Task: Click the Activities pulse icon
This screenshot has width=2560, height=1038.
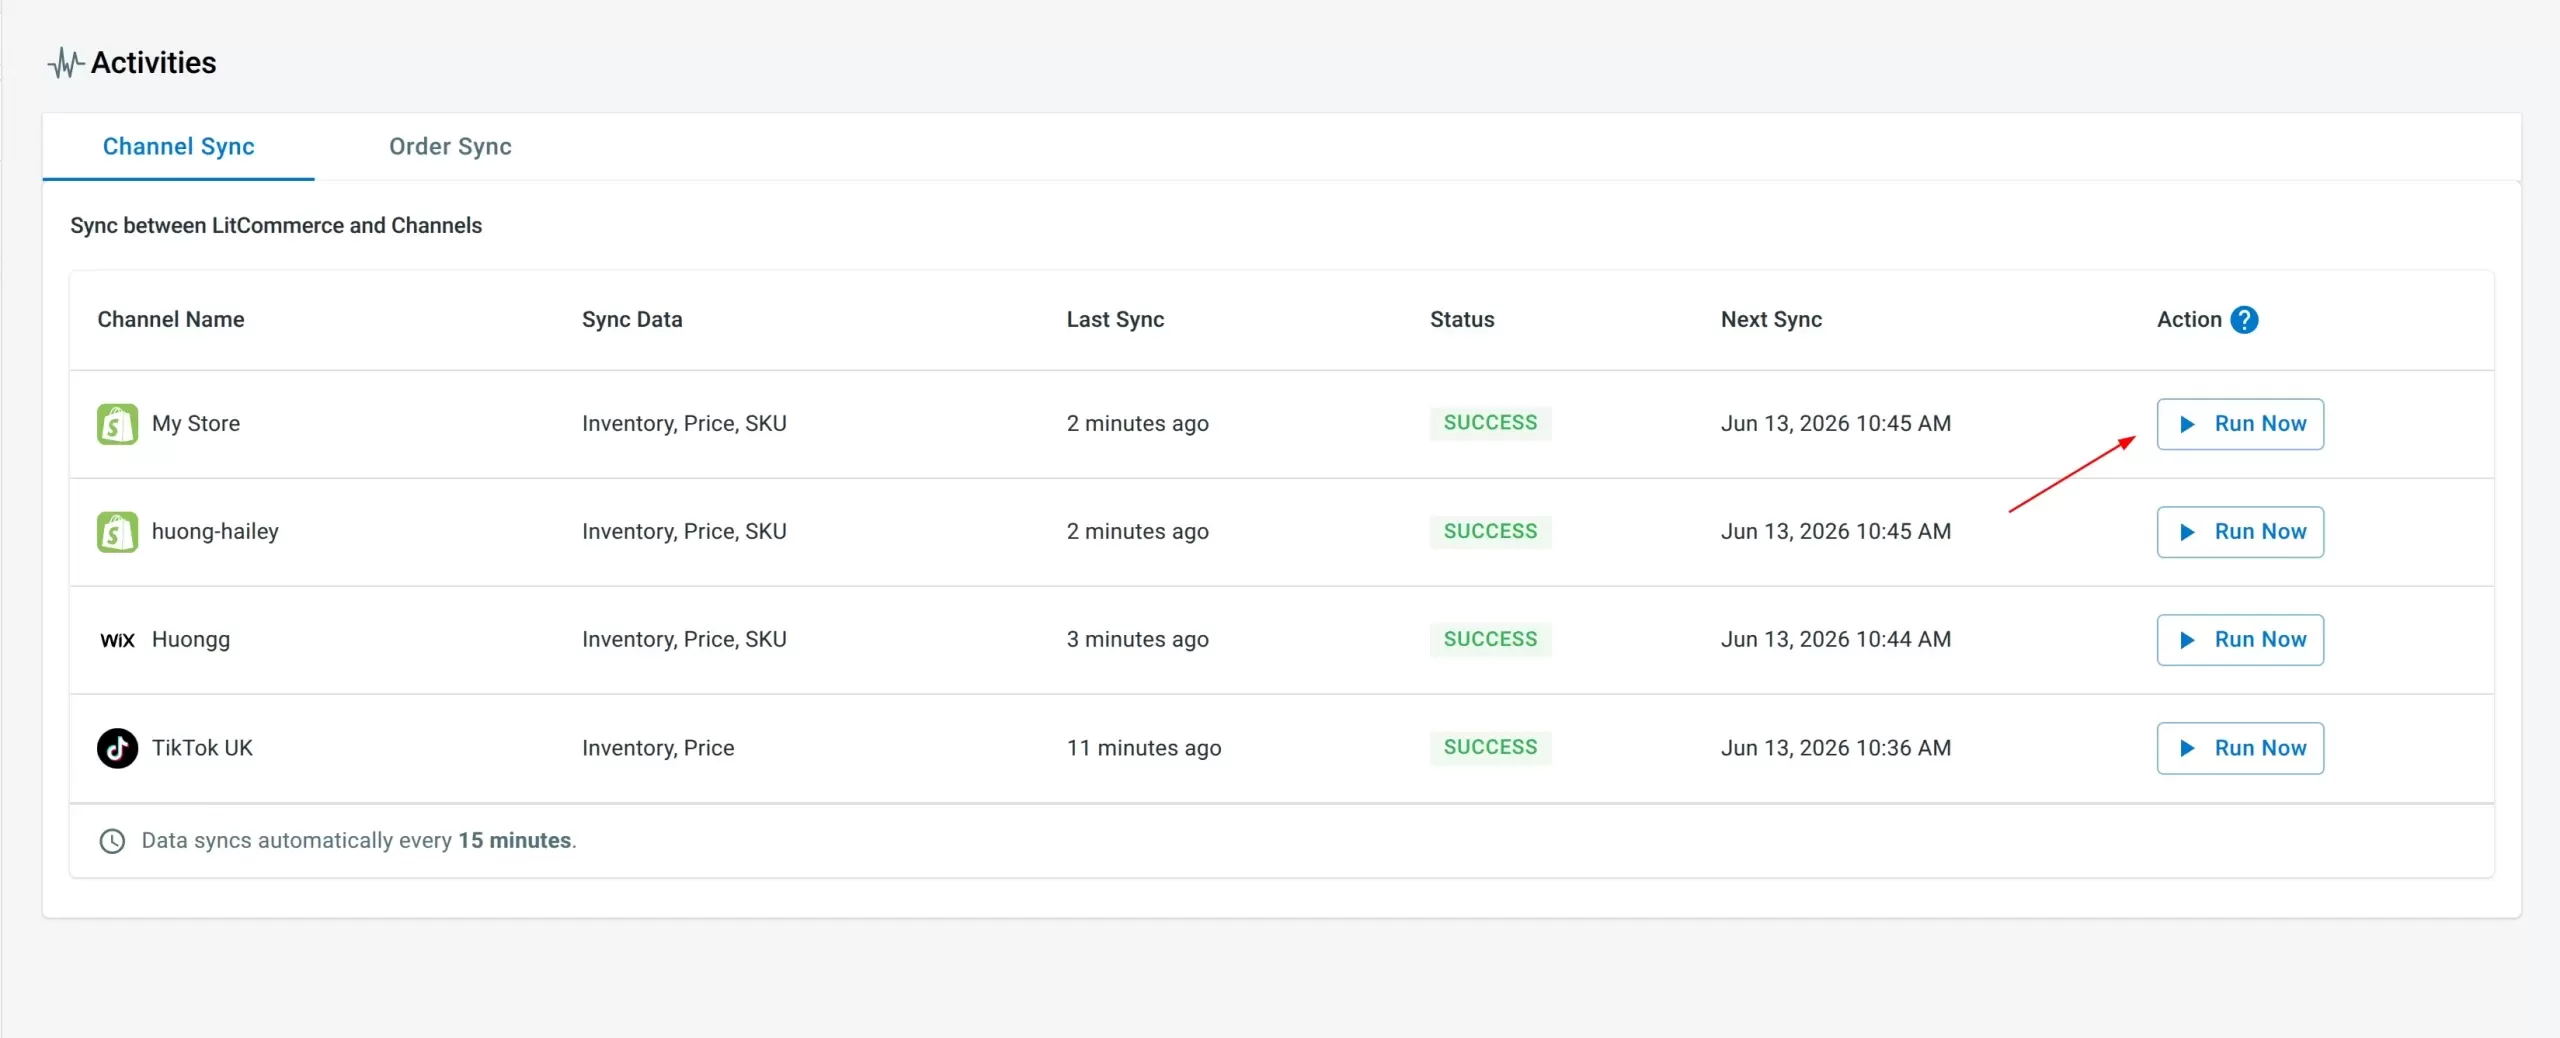Action: click(x=65, y=63)
